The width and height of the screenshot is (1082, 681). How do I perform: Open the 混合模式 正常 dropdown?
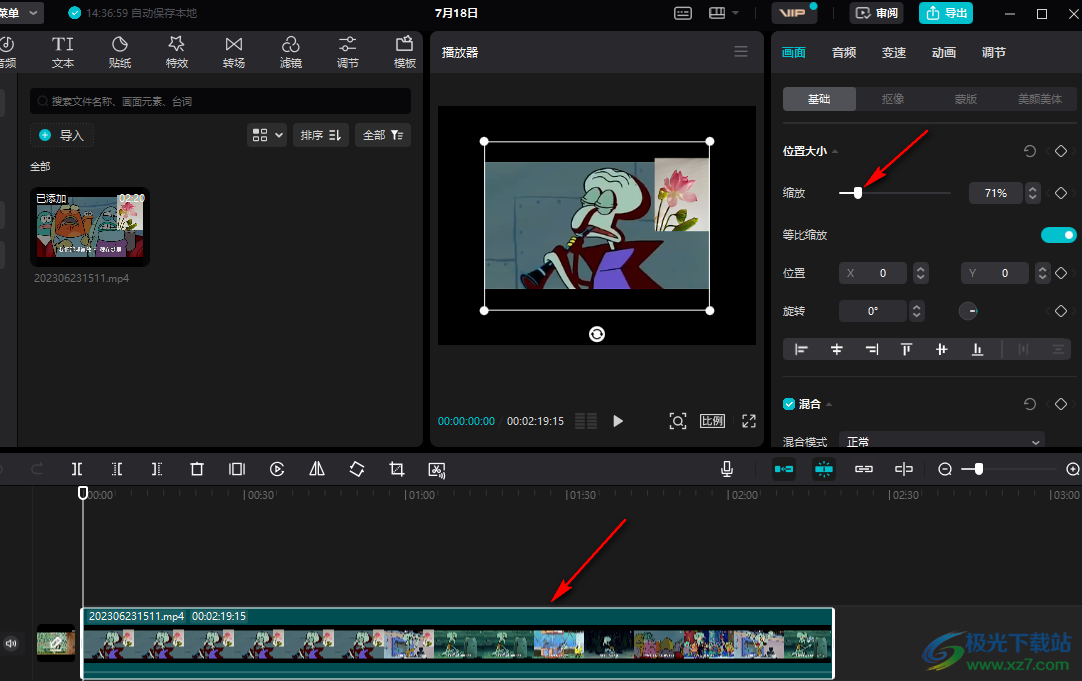942,442
